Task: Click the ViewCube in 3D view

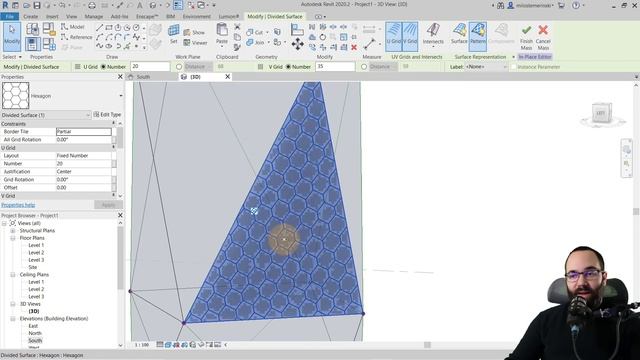Action: coord(601,113)
